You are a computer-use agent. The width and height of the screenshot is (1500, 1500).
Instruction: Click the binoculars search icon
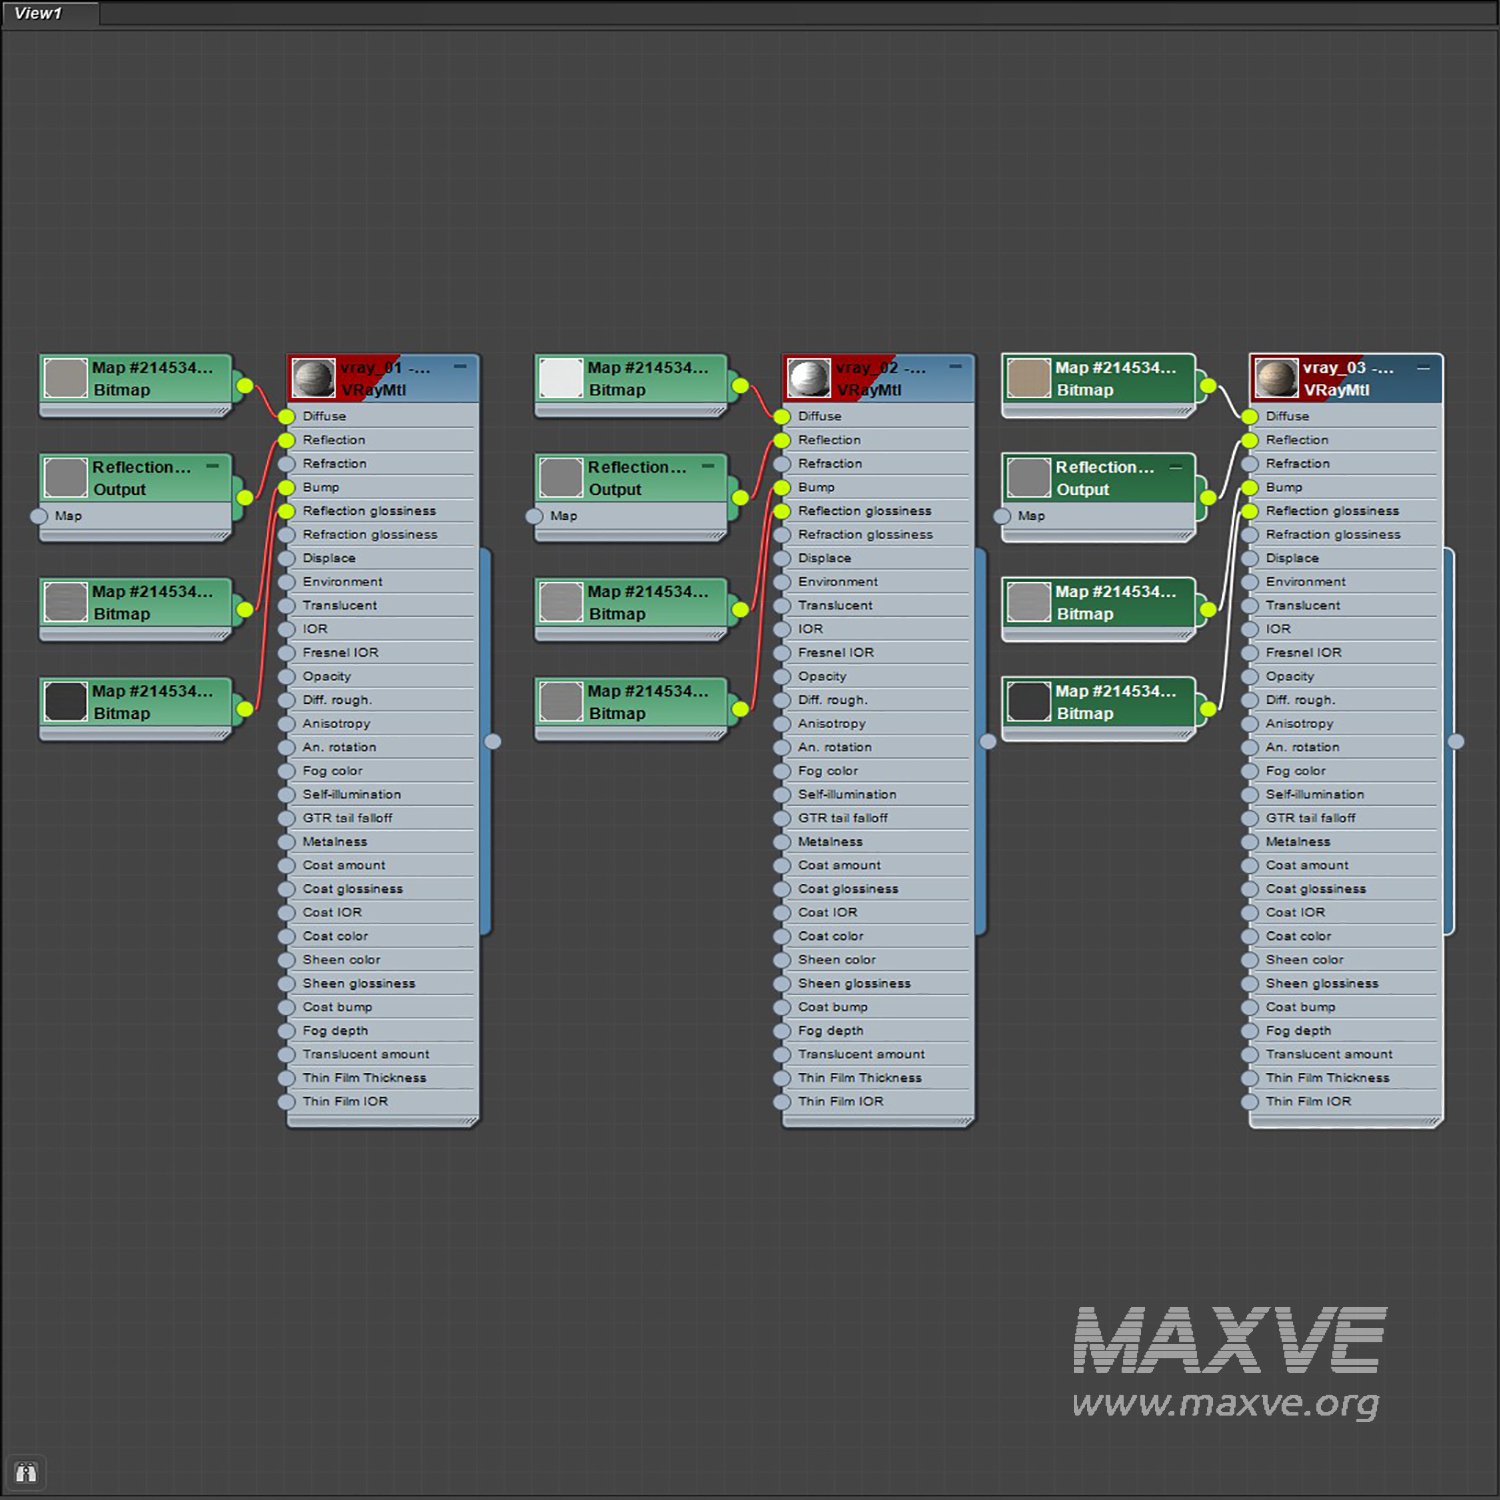pyautogui.click(x=26, y=1472)
